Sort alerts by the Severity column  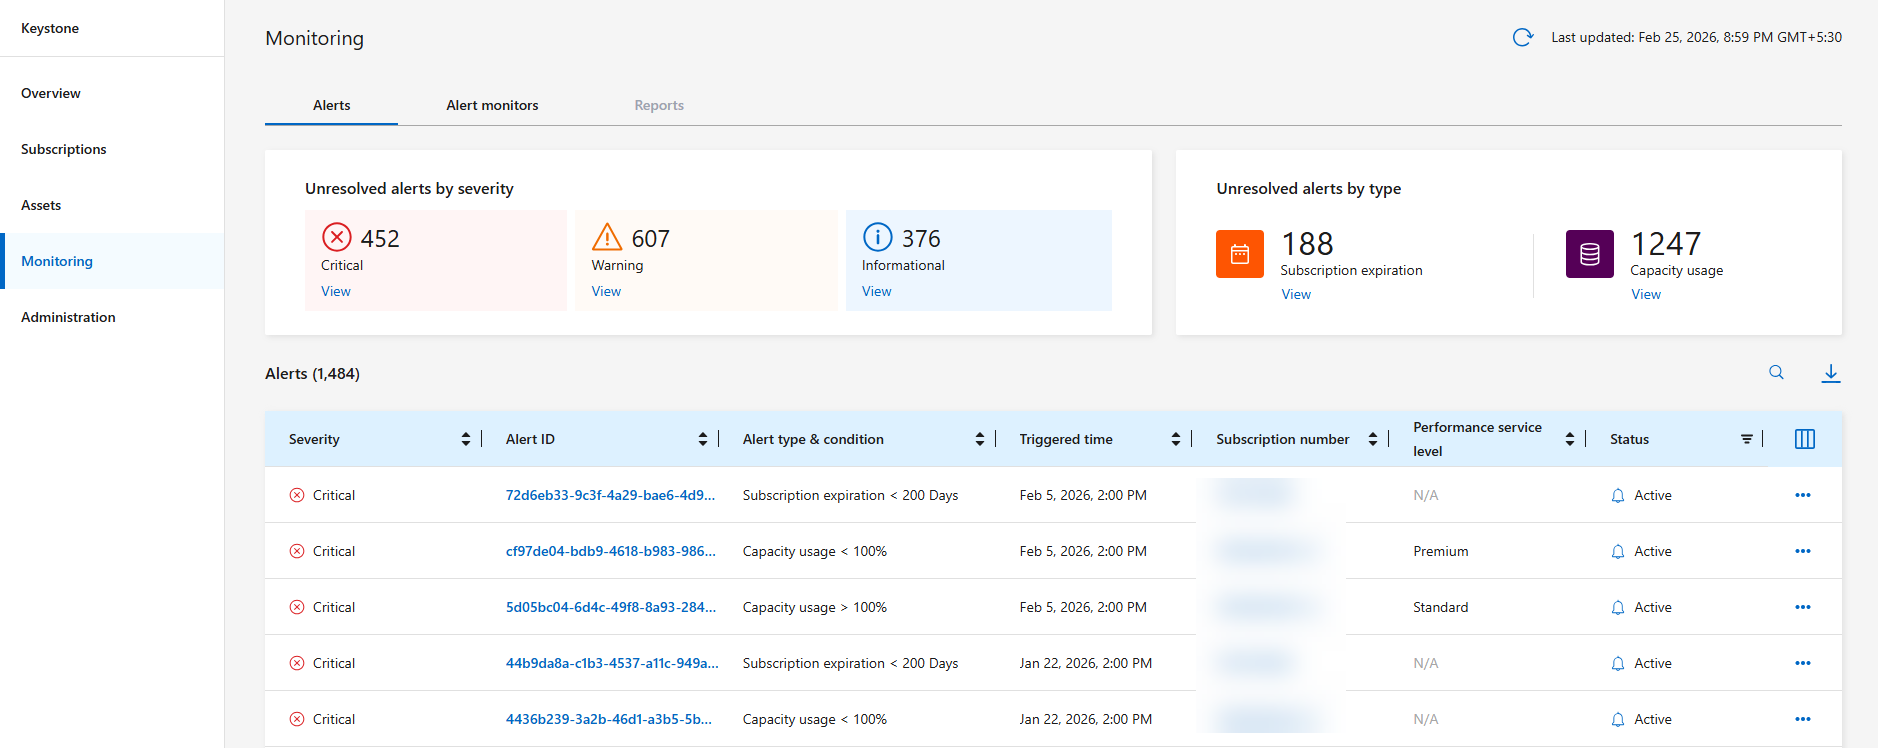pos(465,439)
